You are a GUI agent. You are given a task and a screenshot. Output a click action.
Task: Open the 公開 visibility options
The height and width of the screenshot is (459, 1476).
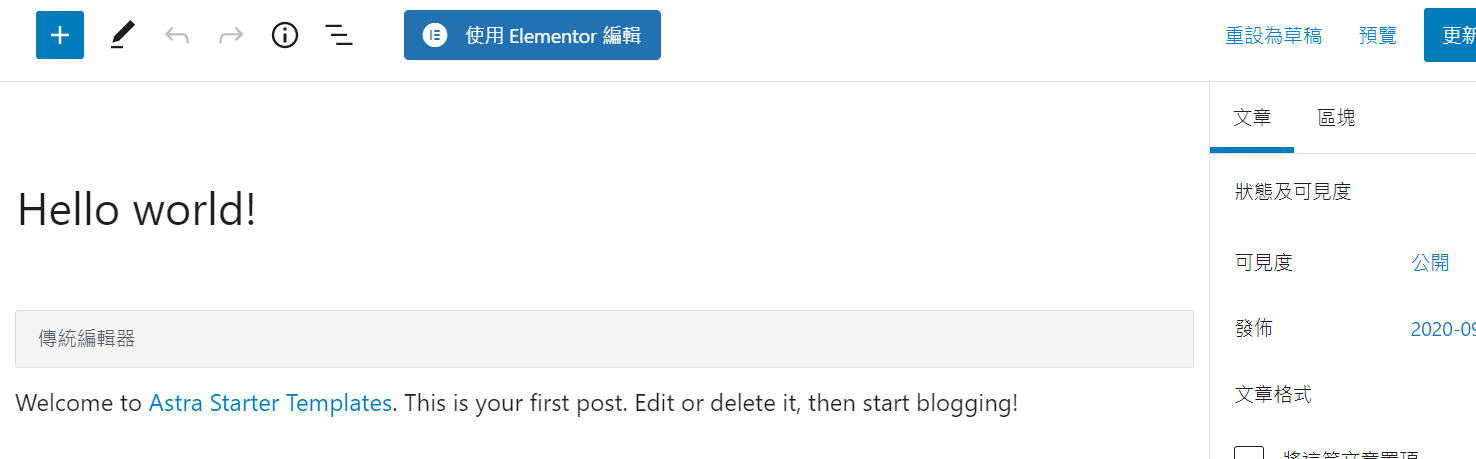coord(1430,263)
